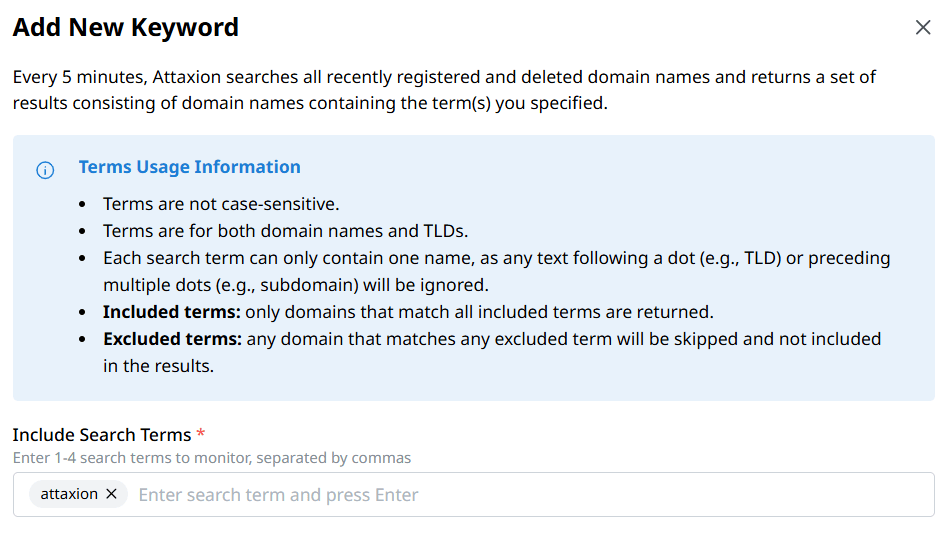The width and height of the screenshot is (951, 536).
Task: Click the bold 'Included terms:' text
Action: (x=171, y=312)
